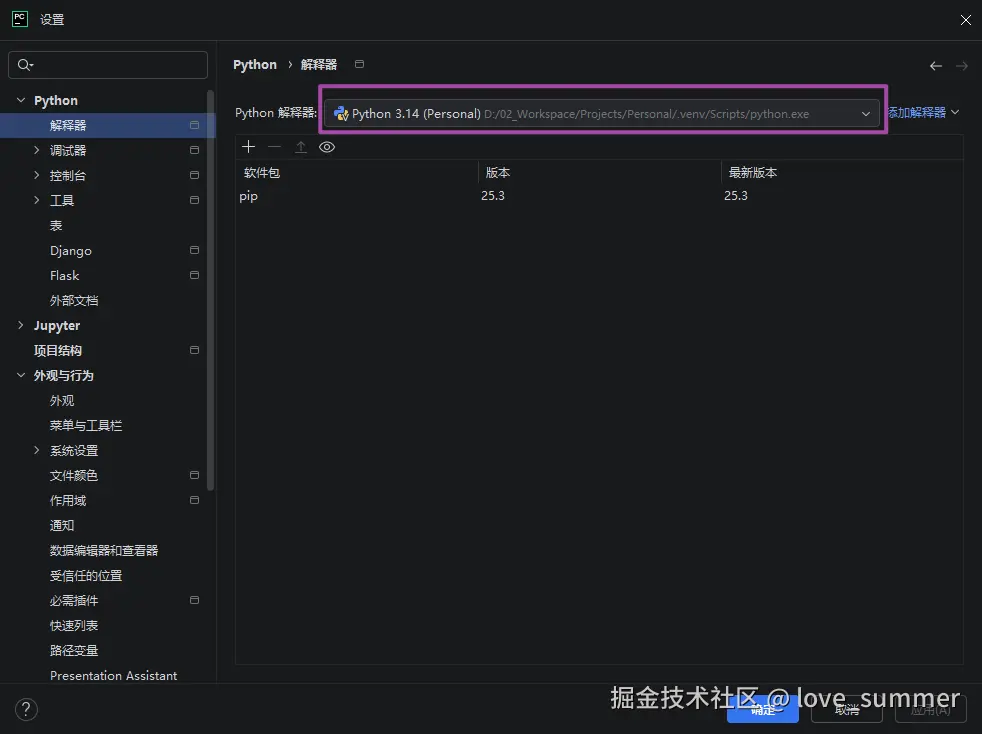Navigate forward with the right arrow
The height and width of the screenshot is (734, 982).
[962, 66]
